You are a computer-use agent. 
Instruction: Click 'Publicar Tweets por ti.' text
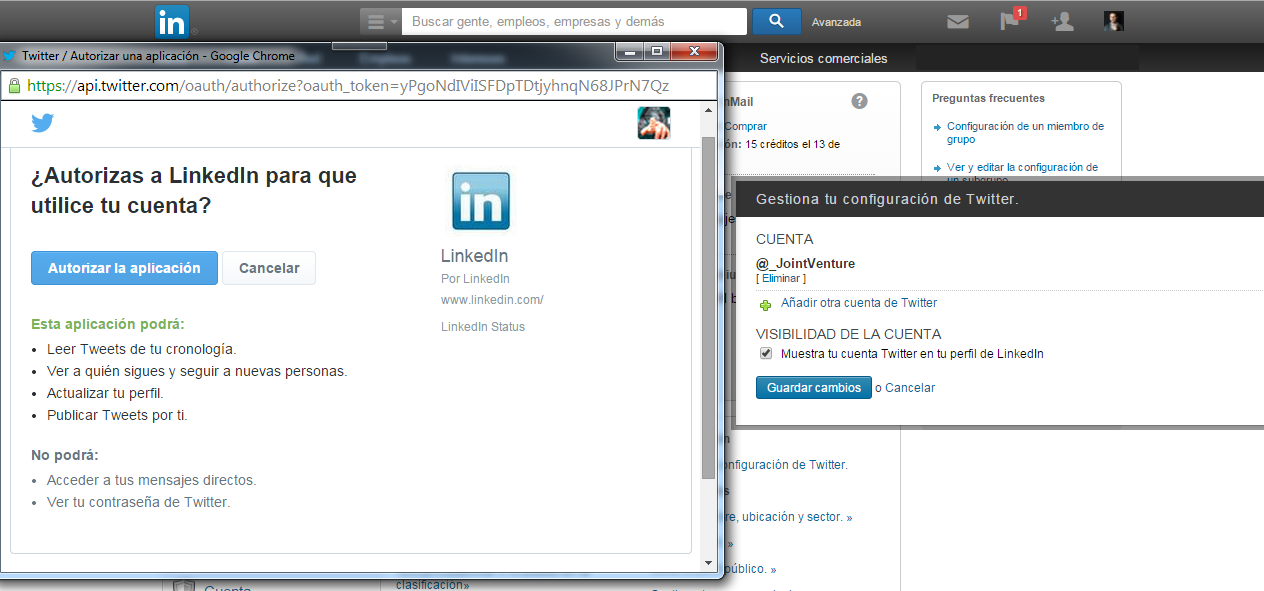coord(117,415)
